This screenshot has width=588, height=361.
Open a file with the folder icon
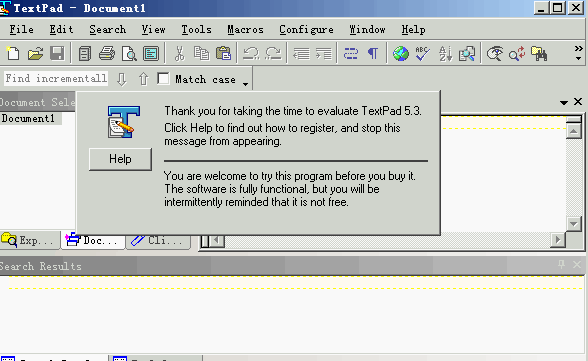click(x=35, y=54)
